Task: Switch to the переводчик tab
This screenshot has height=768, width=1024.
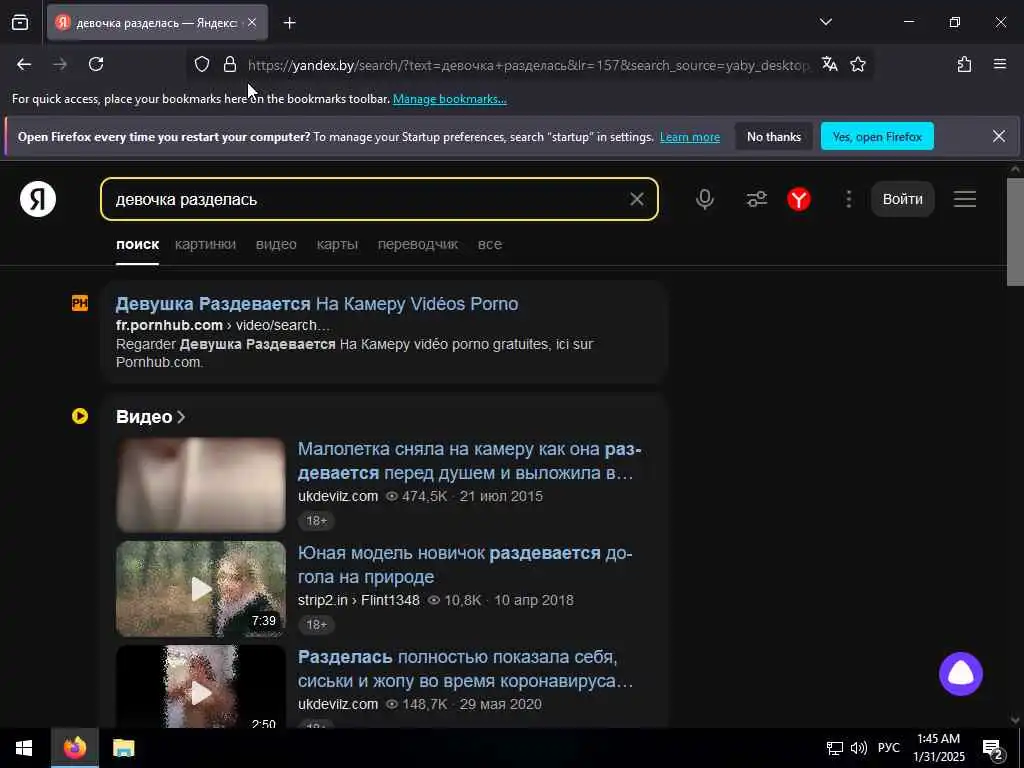Action: coord(418,244)
